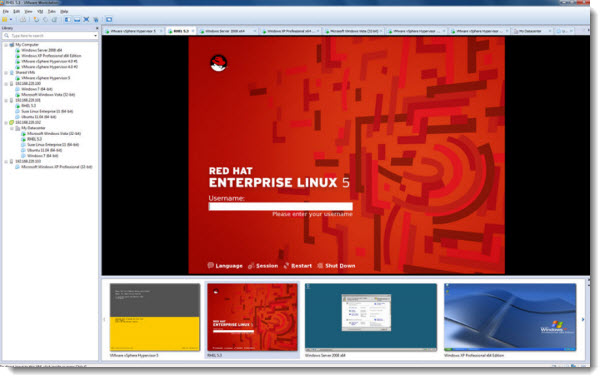Select VMware vSphere Hypervisor 5 under Shared VMs
605x382 pixels.
click(x=46, y=78)
